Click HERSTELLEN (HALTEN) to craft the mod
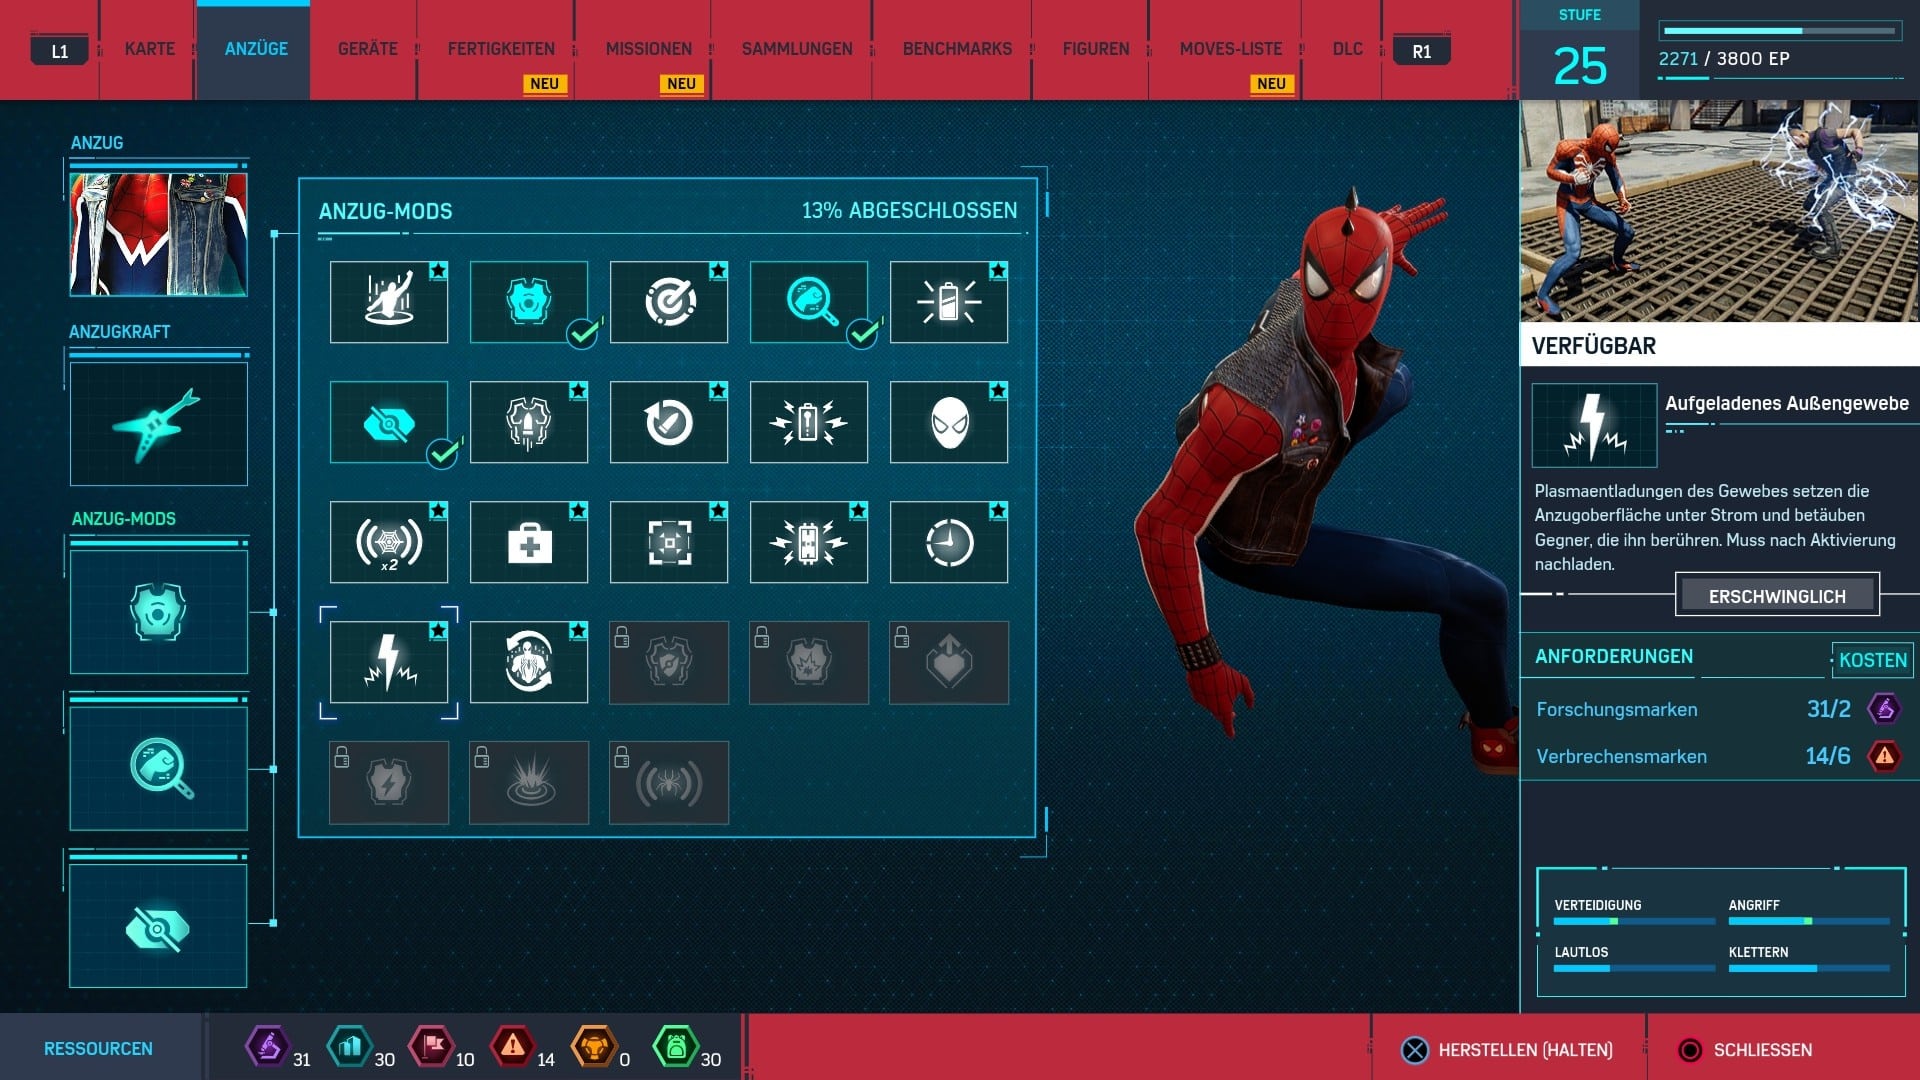 click(x=1509, y=1050)
